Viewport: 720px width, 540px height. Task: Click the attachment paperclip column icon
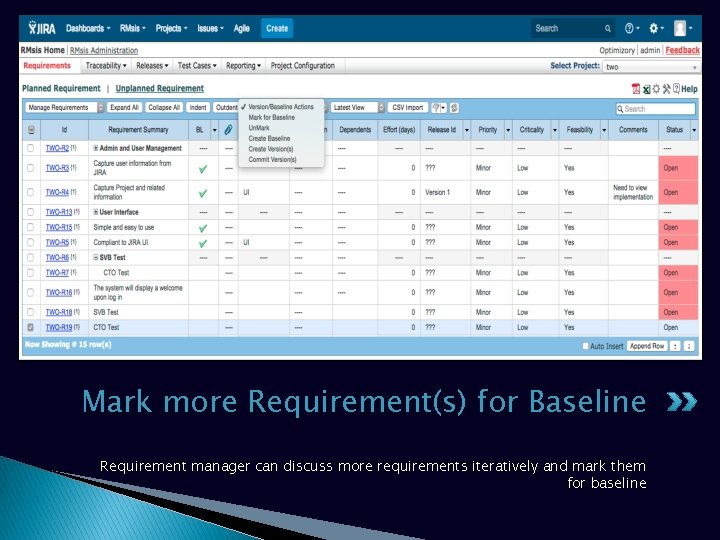[228, 130]
